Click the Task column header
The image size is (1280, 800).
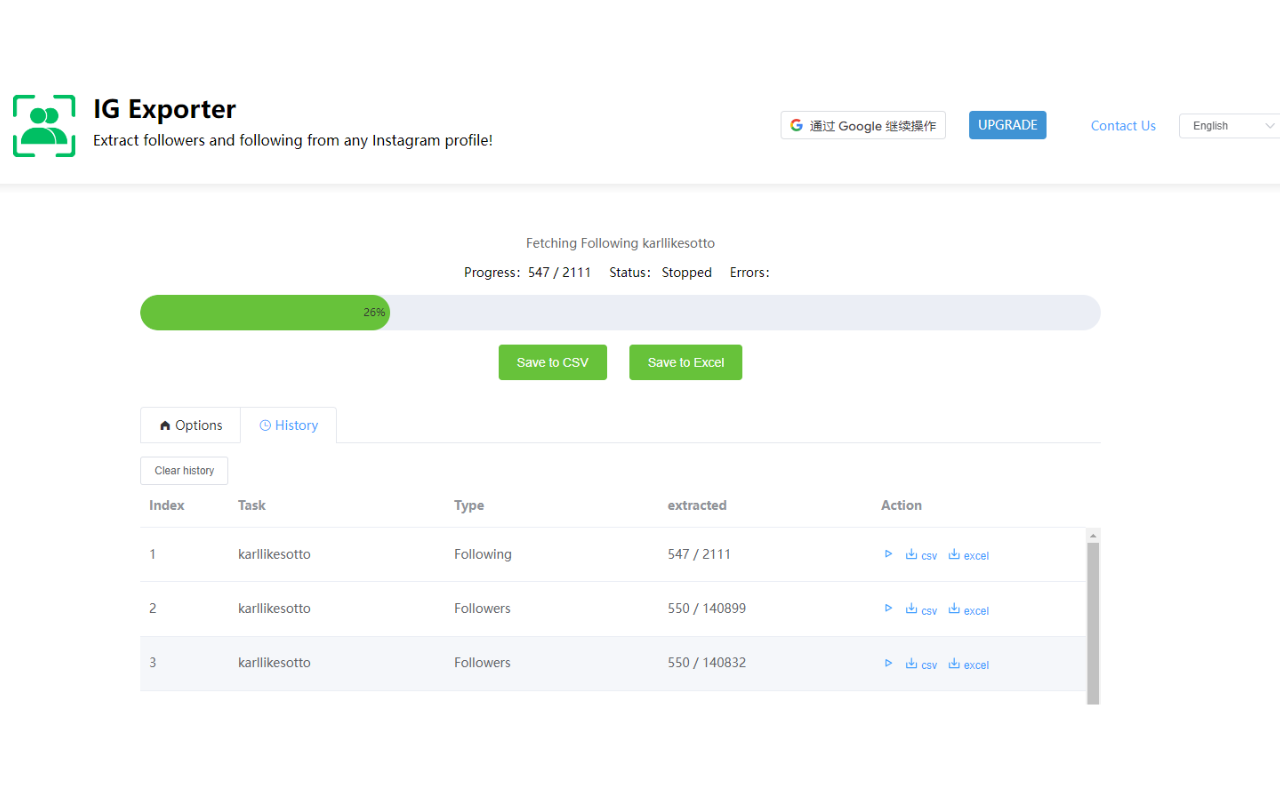click(252, 505)
